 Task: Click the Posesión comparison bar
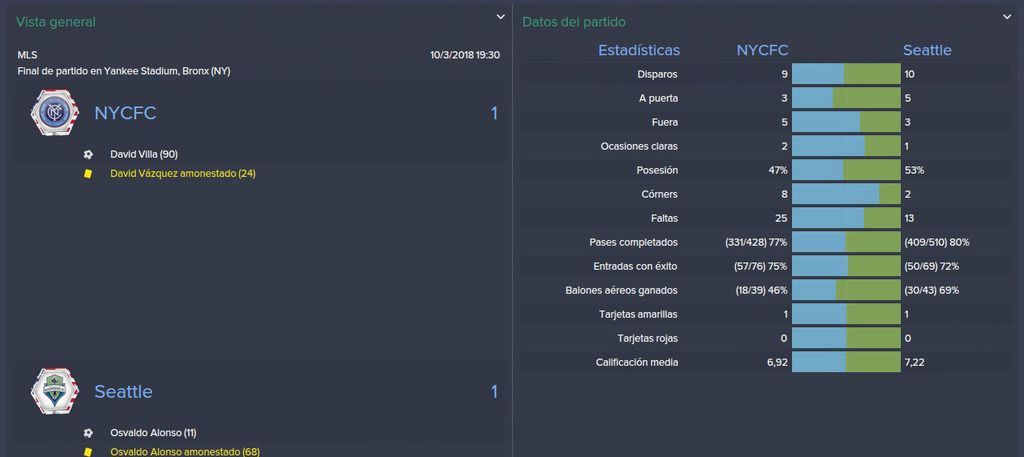846,170
